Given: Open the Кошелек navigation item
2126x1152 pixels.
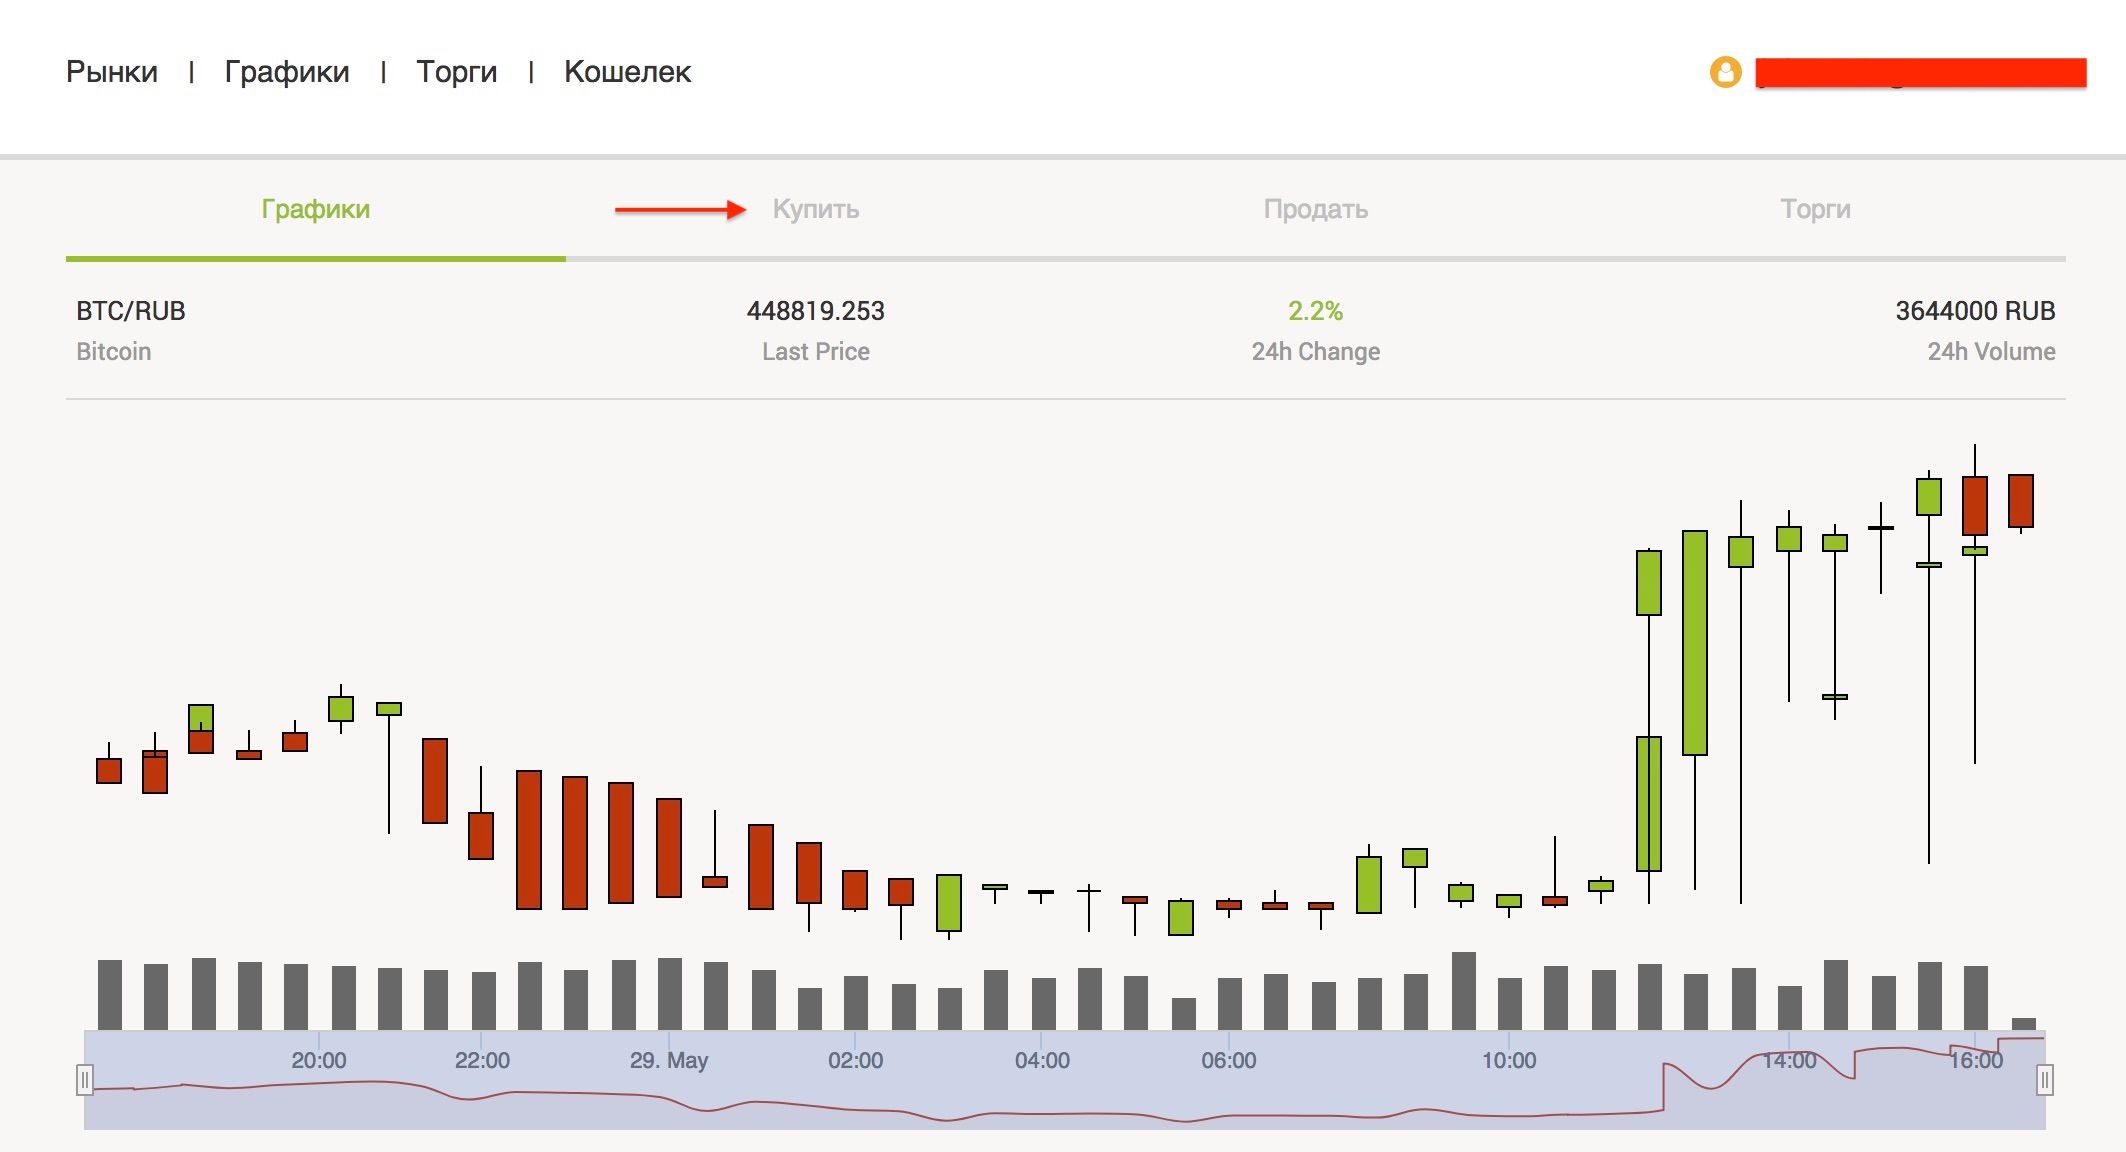Looking at the screenshot, I should click(627, 72).
